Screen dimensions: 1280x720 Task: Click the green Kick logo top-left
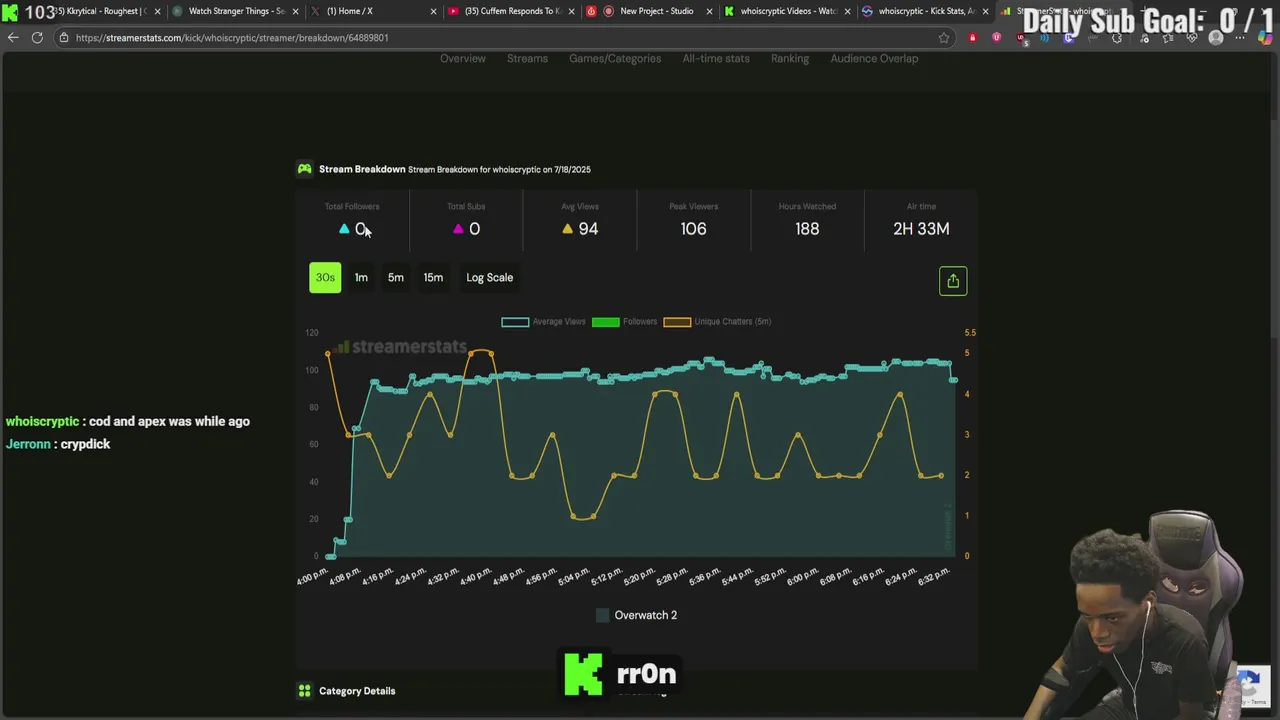point(10,12)
